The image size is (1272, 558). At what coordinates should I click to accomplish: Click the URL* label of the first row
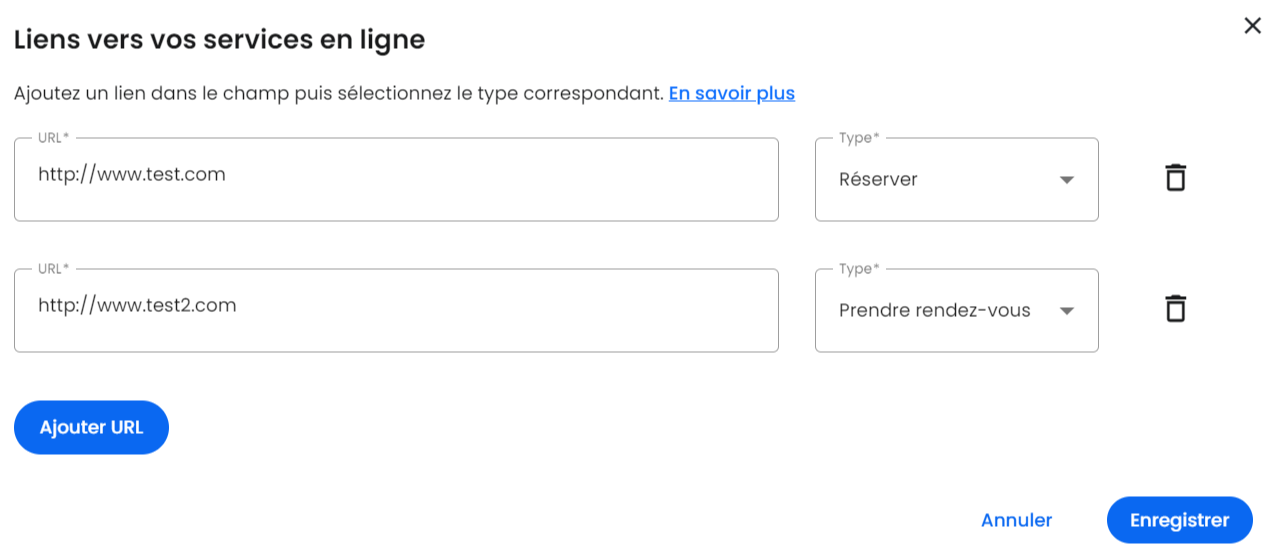point(53,138)
